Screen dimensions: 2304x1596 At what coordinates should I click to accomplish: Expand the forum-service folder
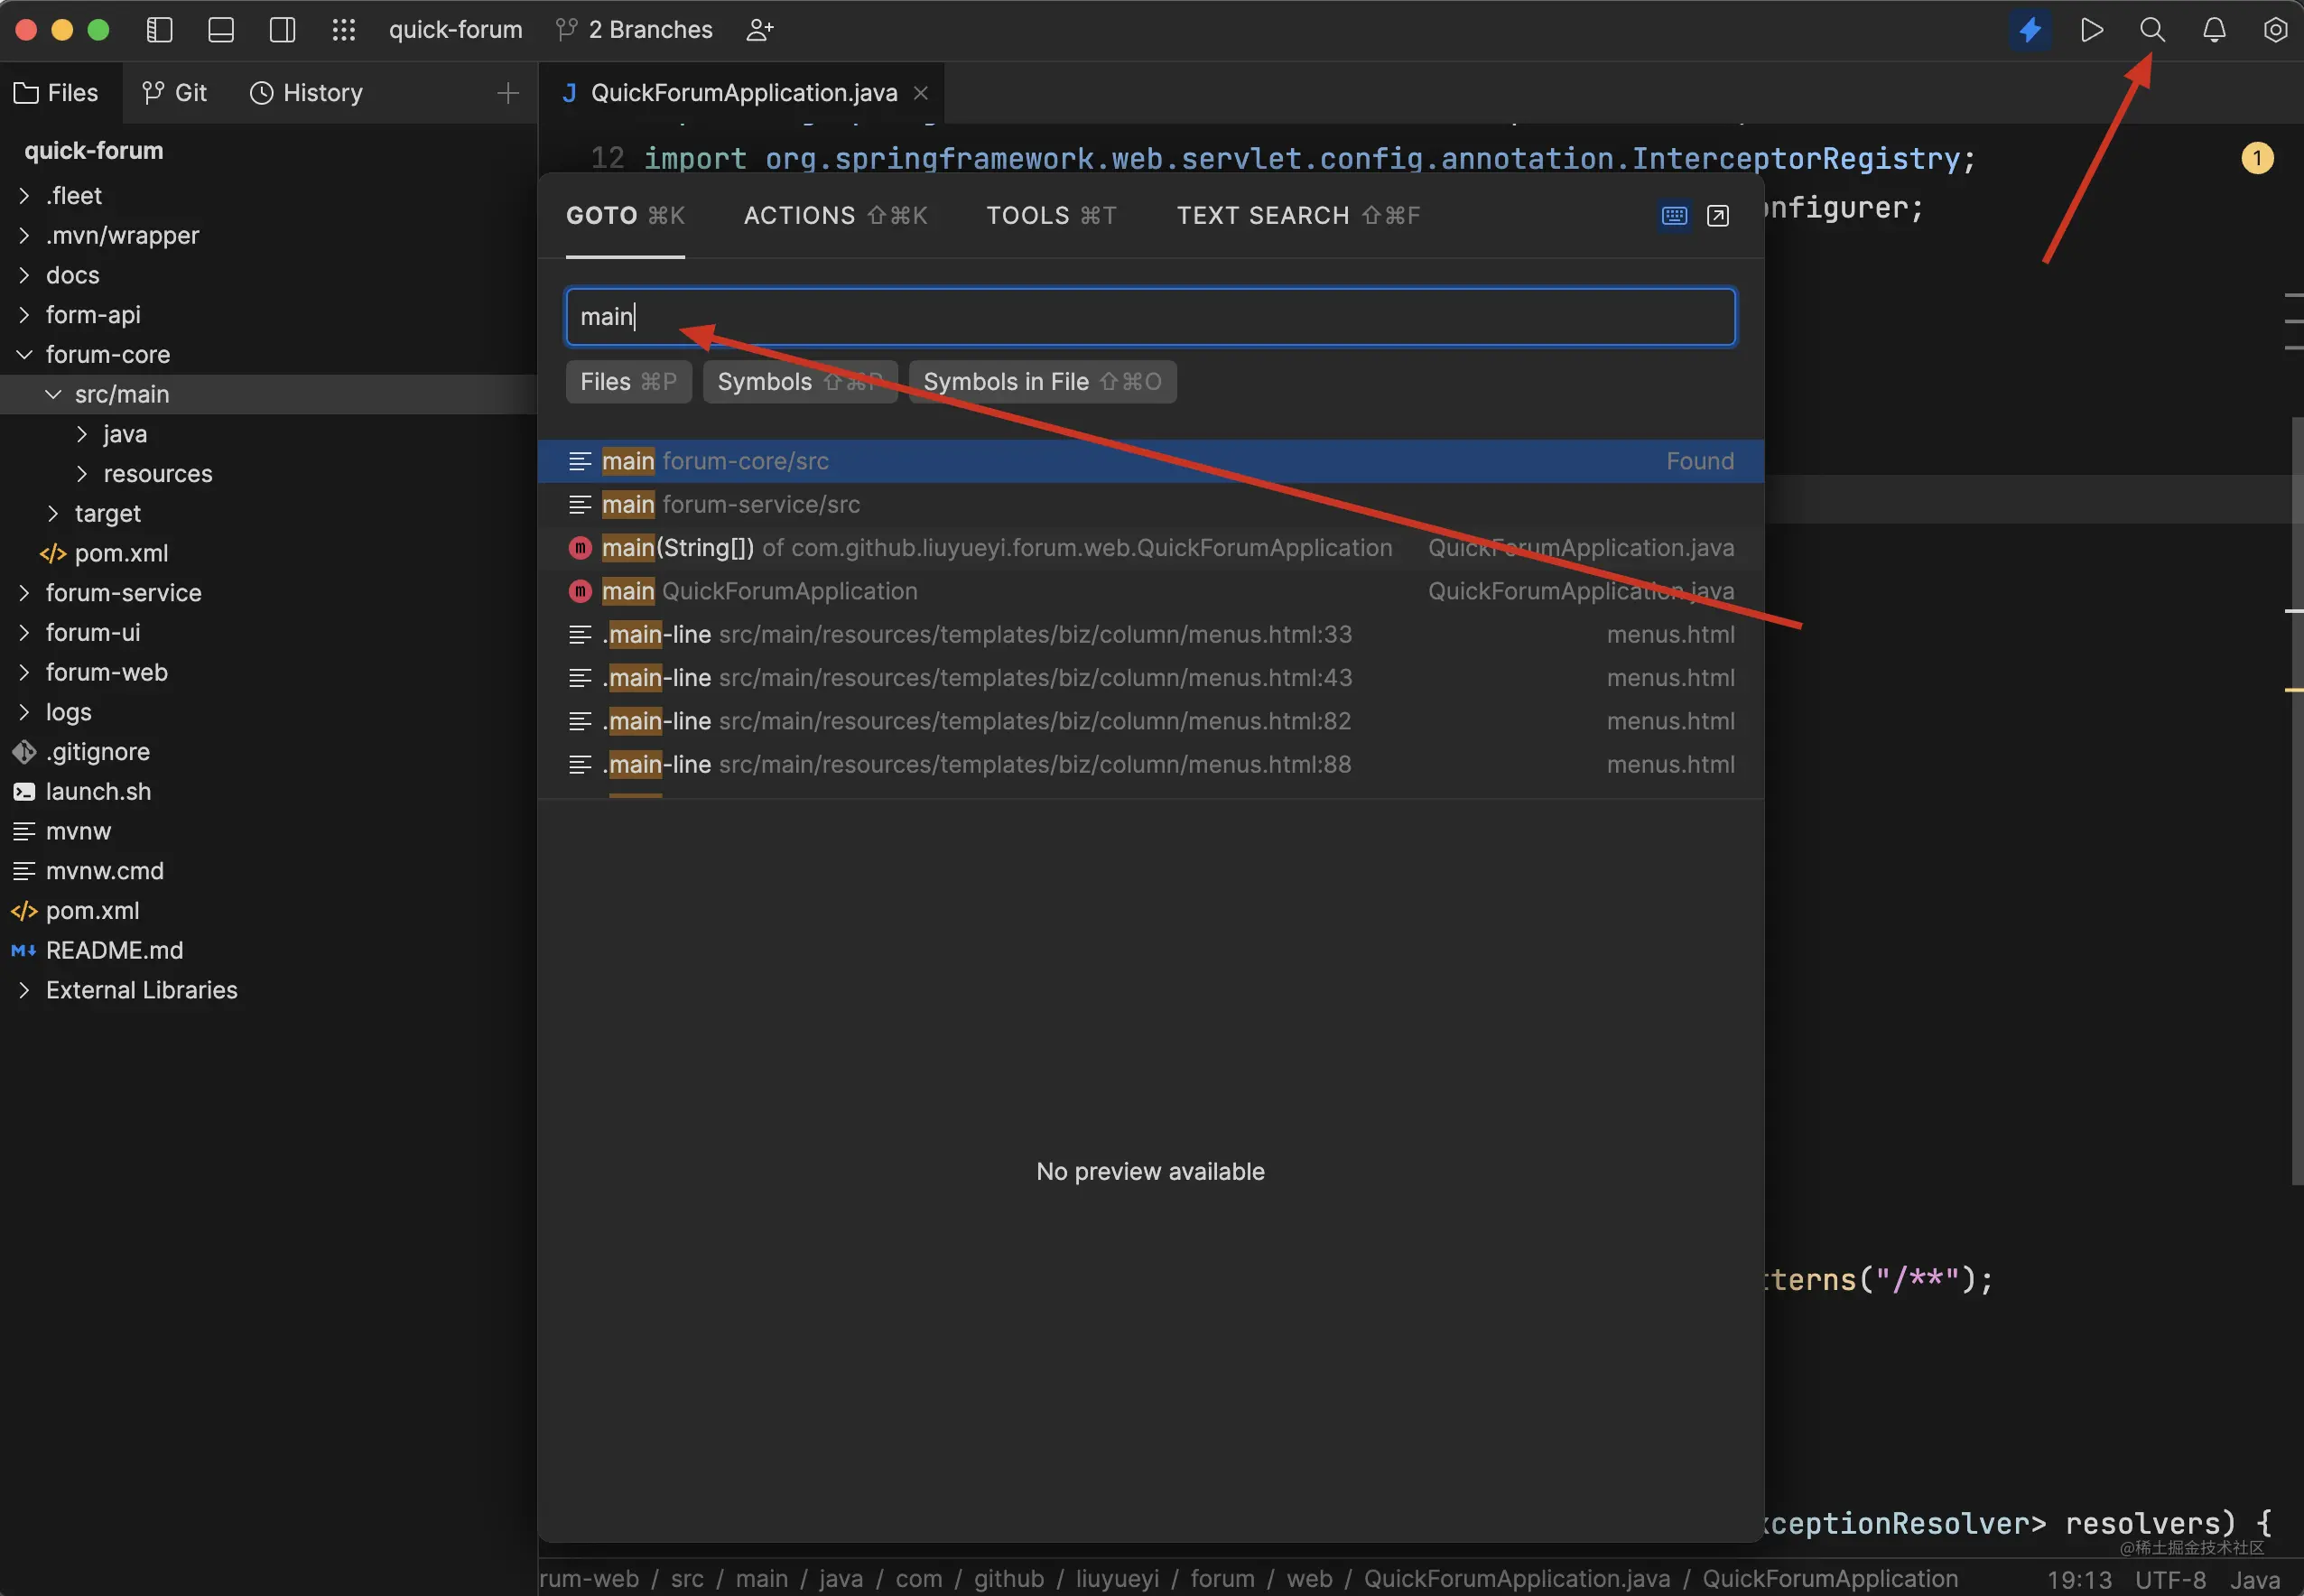click(x=24, y=593)
